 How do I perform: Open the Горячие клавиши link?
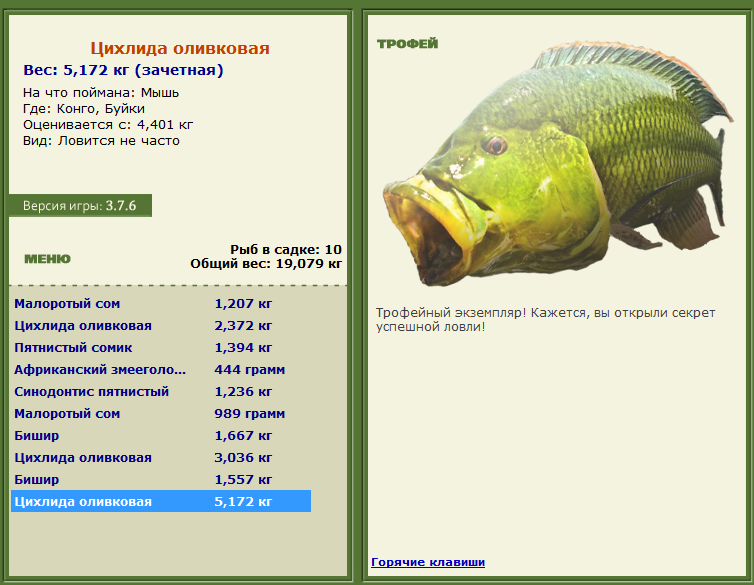428,562
